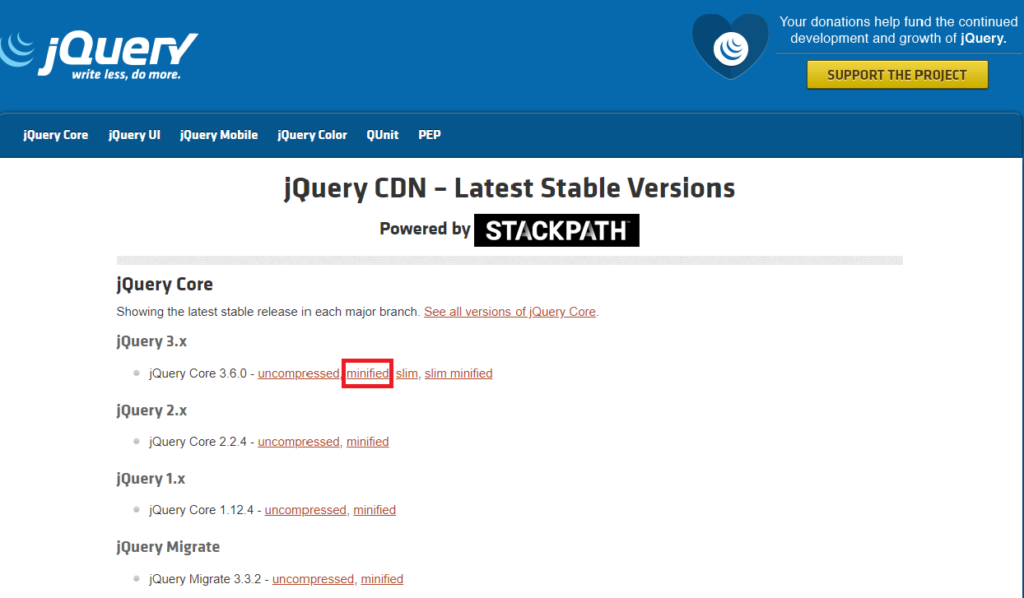Screen dimensions: 1024x598
Task: Select jQuery Color in navigation bar
Action: pos(312,135)
